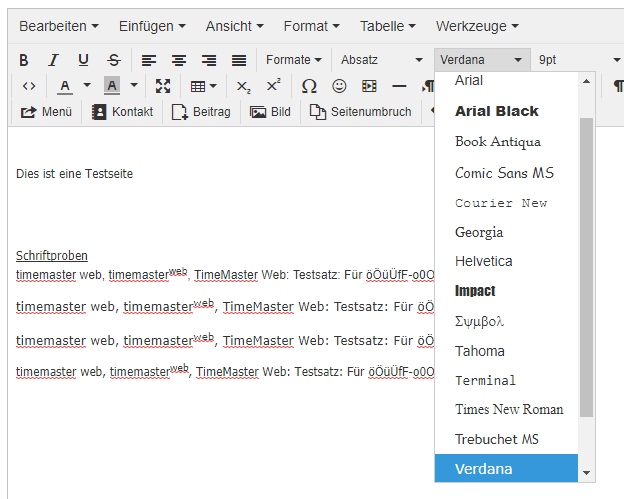Expand the Absatz paragraph style dropdown
The height and width of the screenshot is (499, 624).
(x=381, y=60)
